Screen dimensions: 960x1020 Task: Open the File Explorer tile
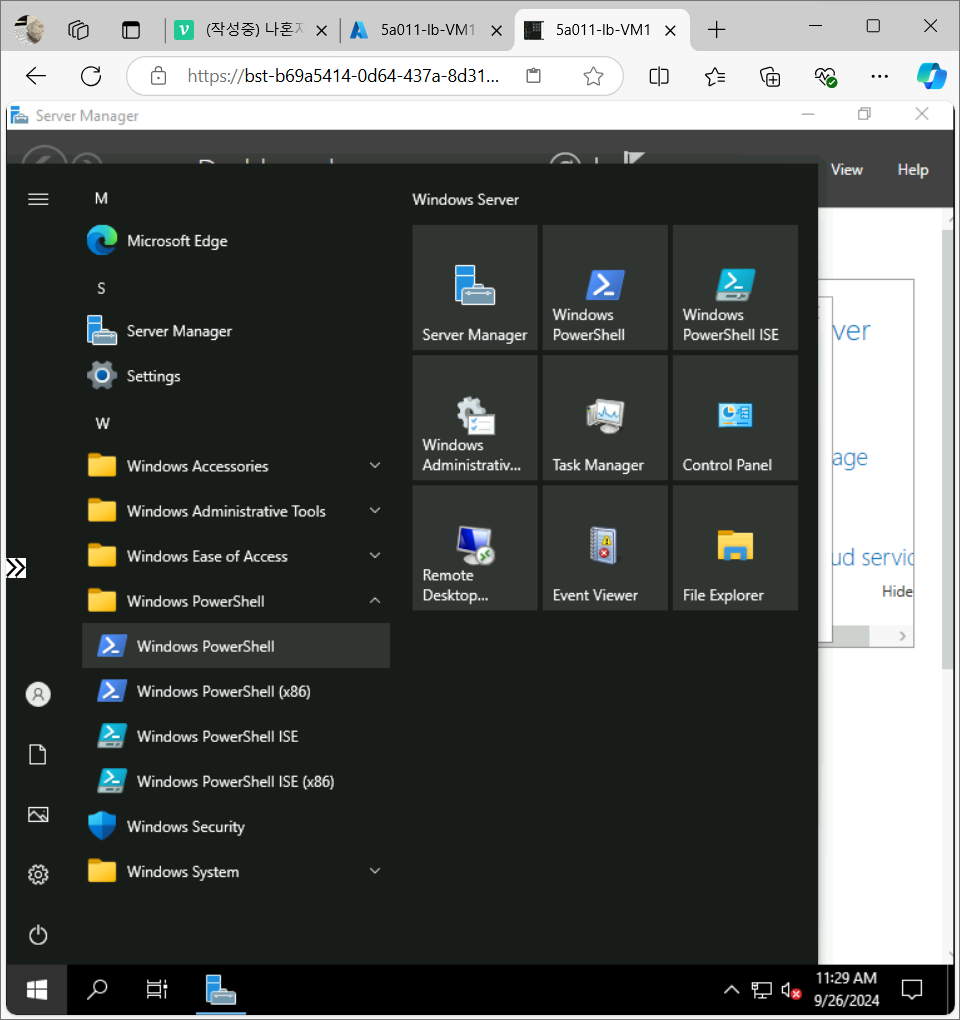735,548
